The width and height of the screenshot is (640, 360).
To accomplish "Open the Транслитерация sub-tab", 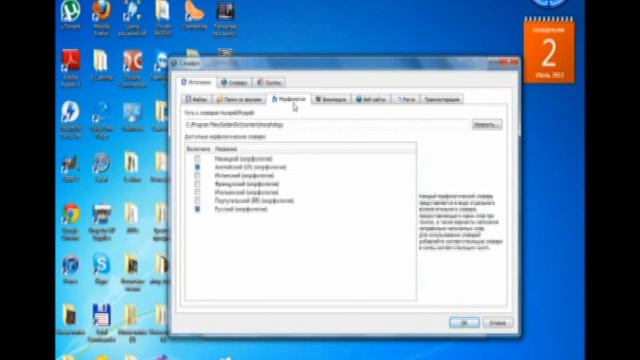I will 442,99.
